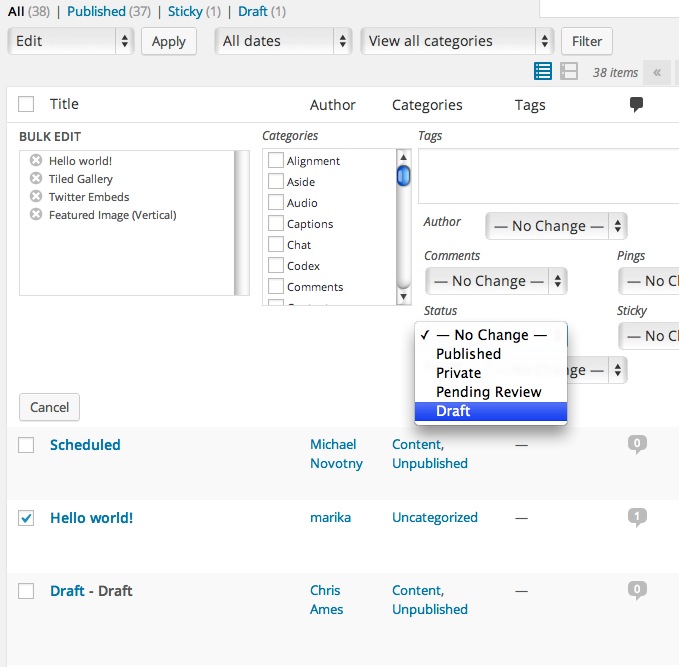The width and height of the screenshot is (679, 667).
Task: Filter posts by Draft (1)
Action: point(262,11)
